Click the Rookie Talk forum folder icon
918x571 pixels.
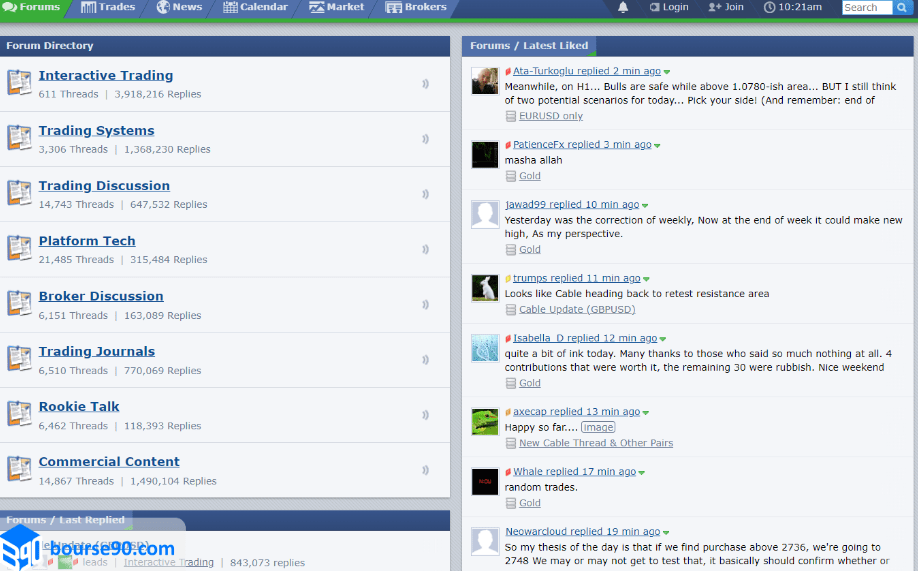click(19, 414)
